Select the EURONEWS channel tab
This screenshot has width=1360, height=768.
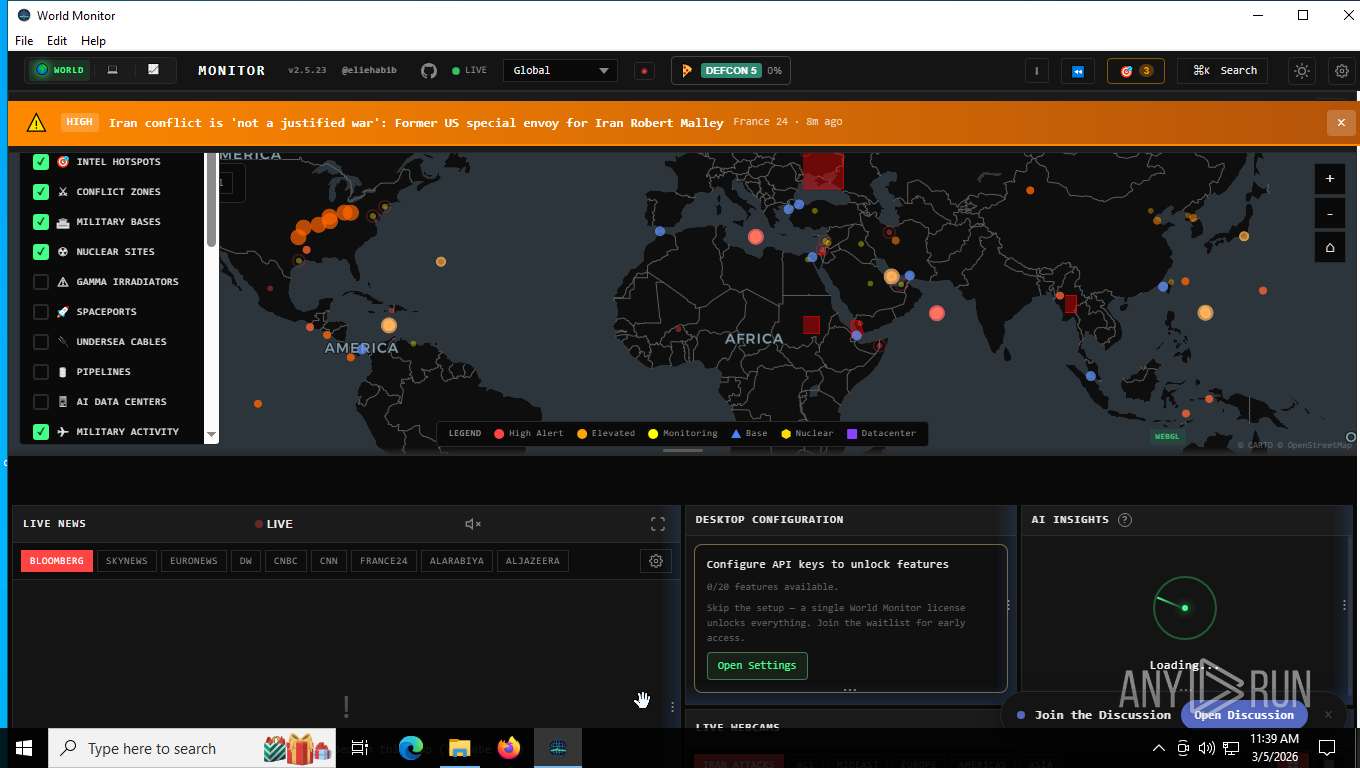pyautogui.click(x=194, y=561)
